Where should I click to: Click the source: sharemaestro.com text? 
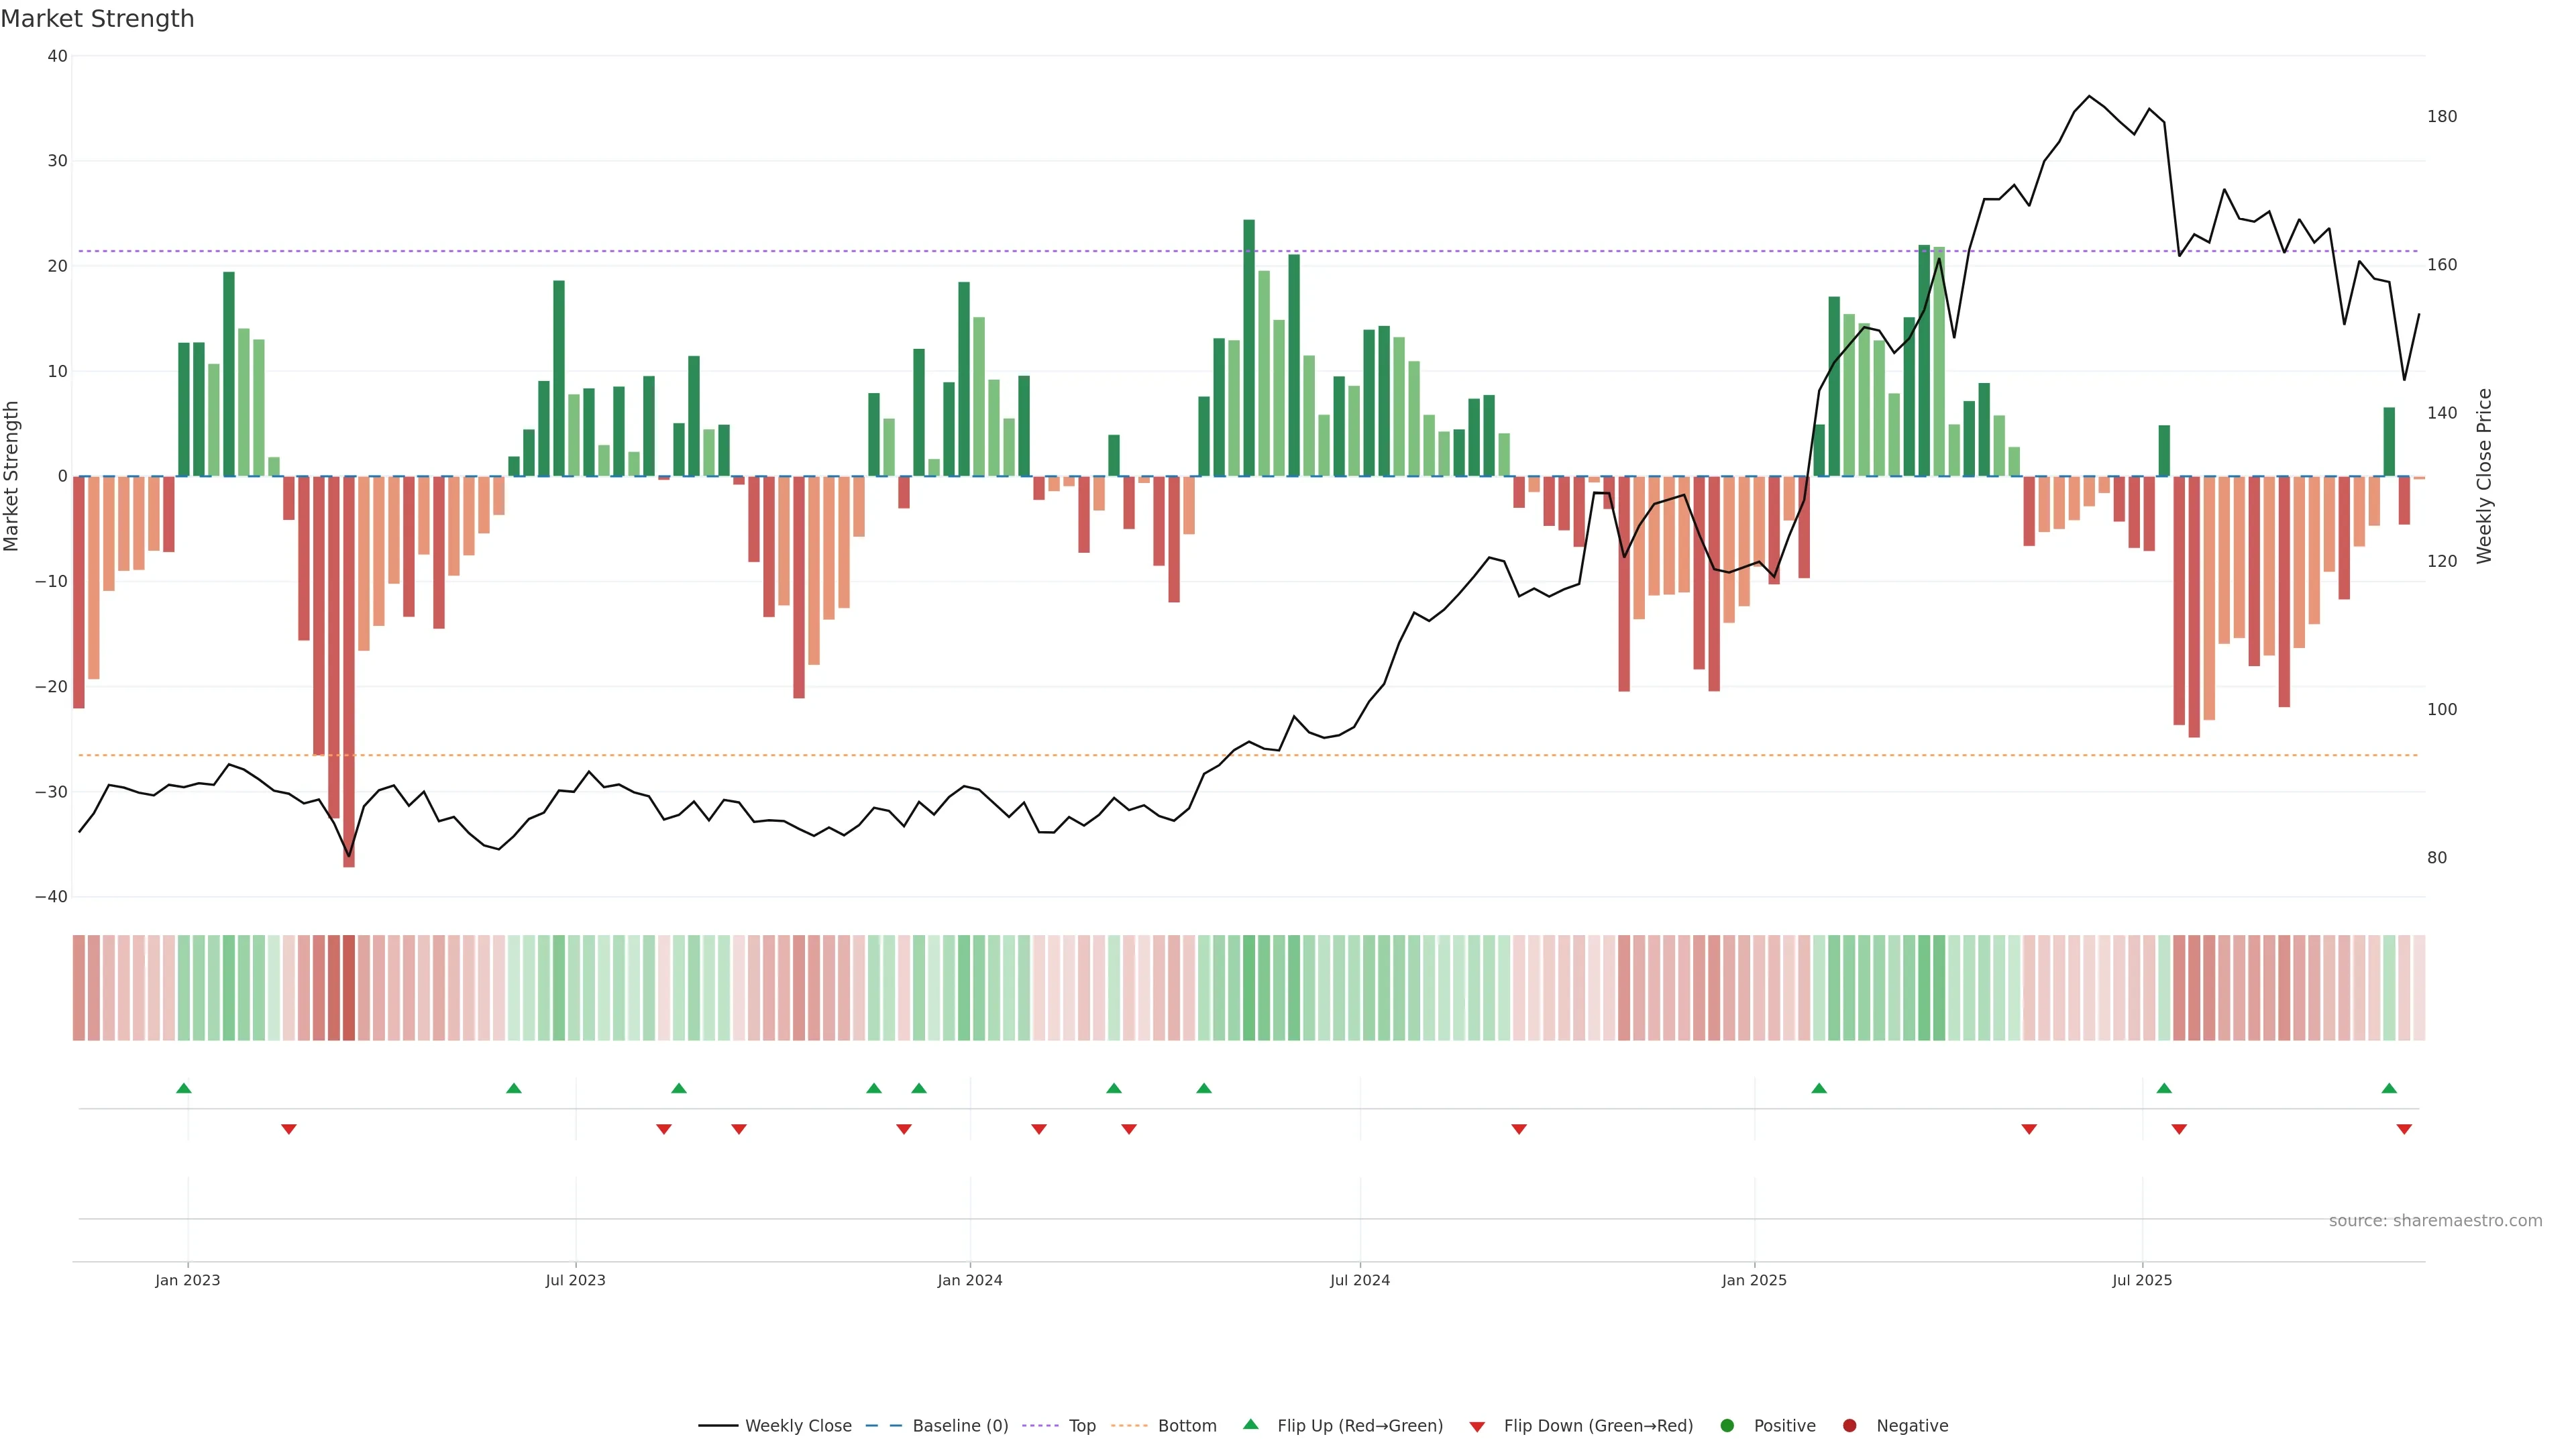pos(2435,1221)
